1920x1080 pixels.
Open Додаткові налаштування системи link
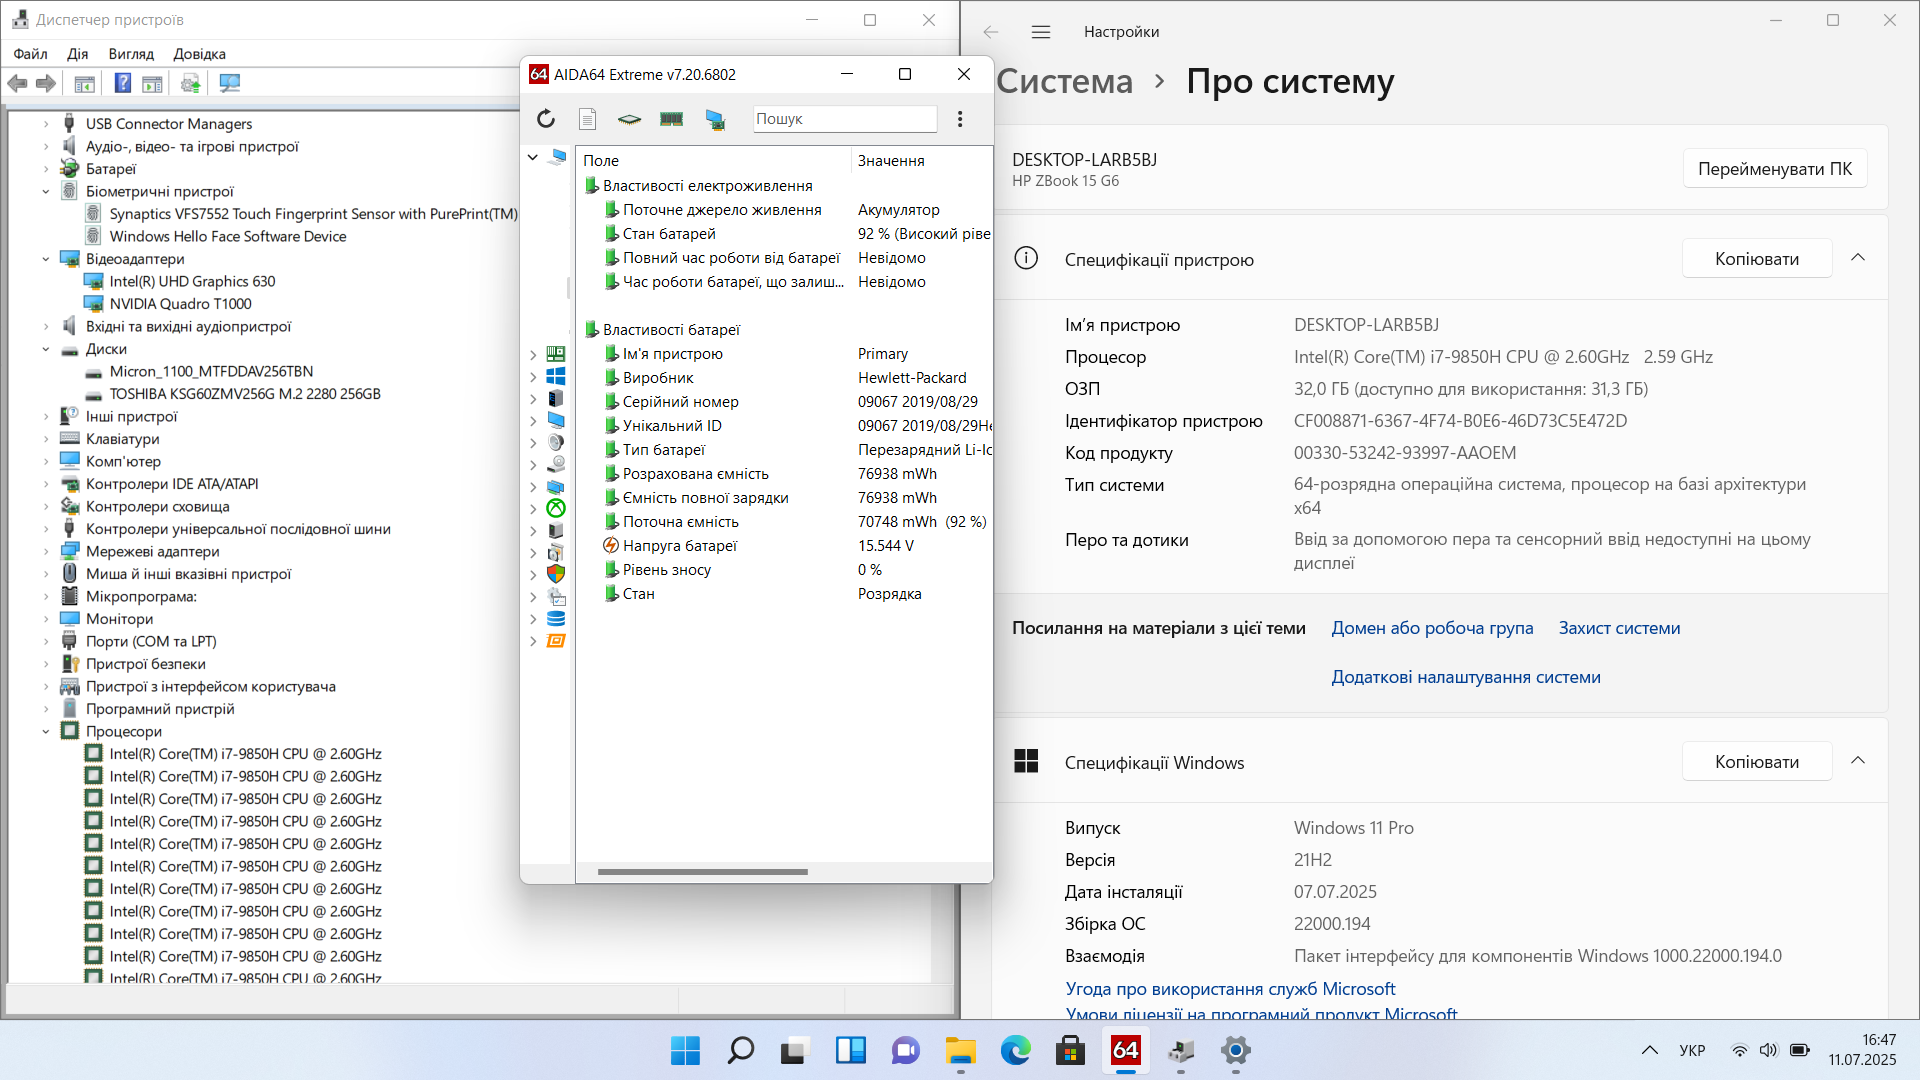pos(1466,677)
